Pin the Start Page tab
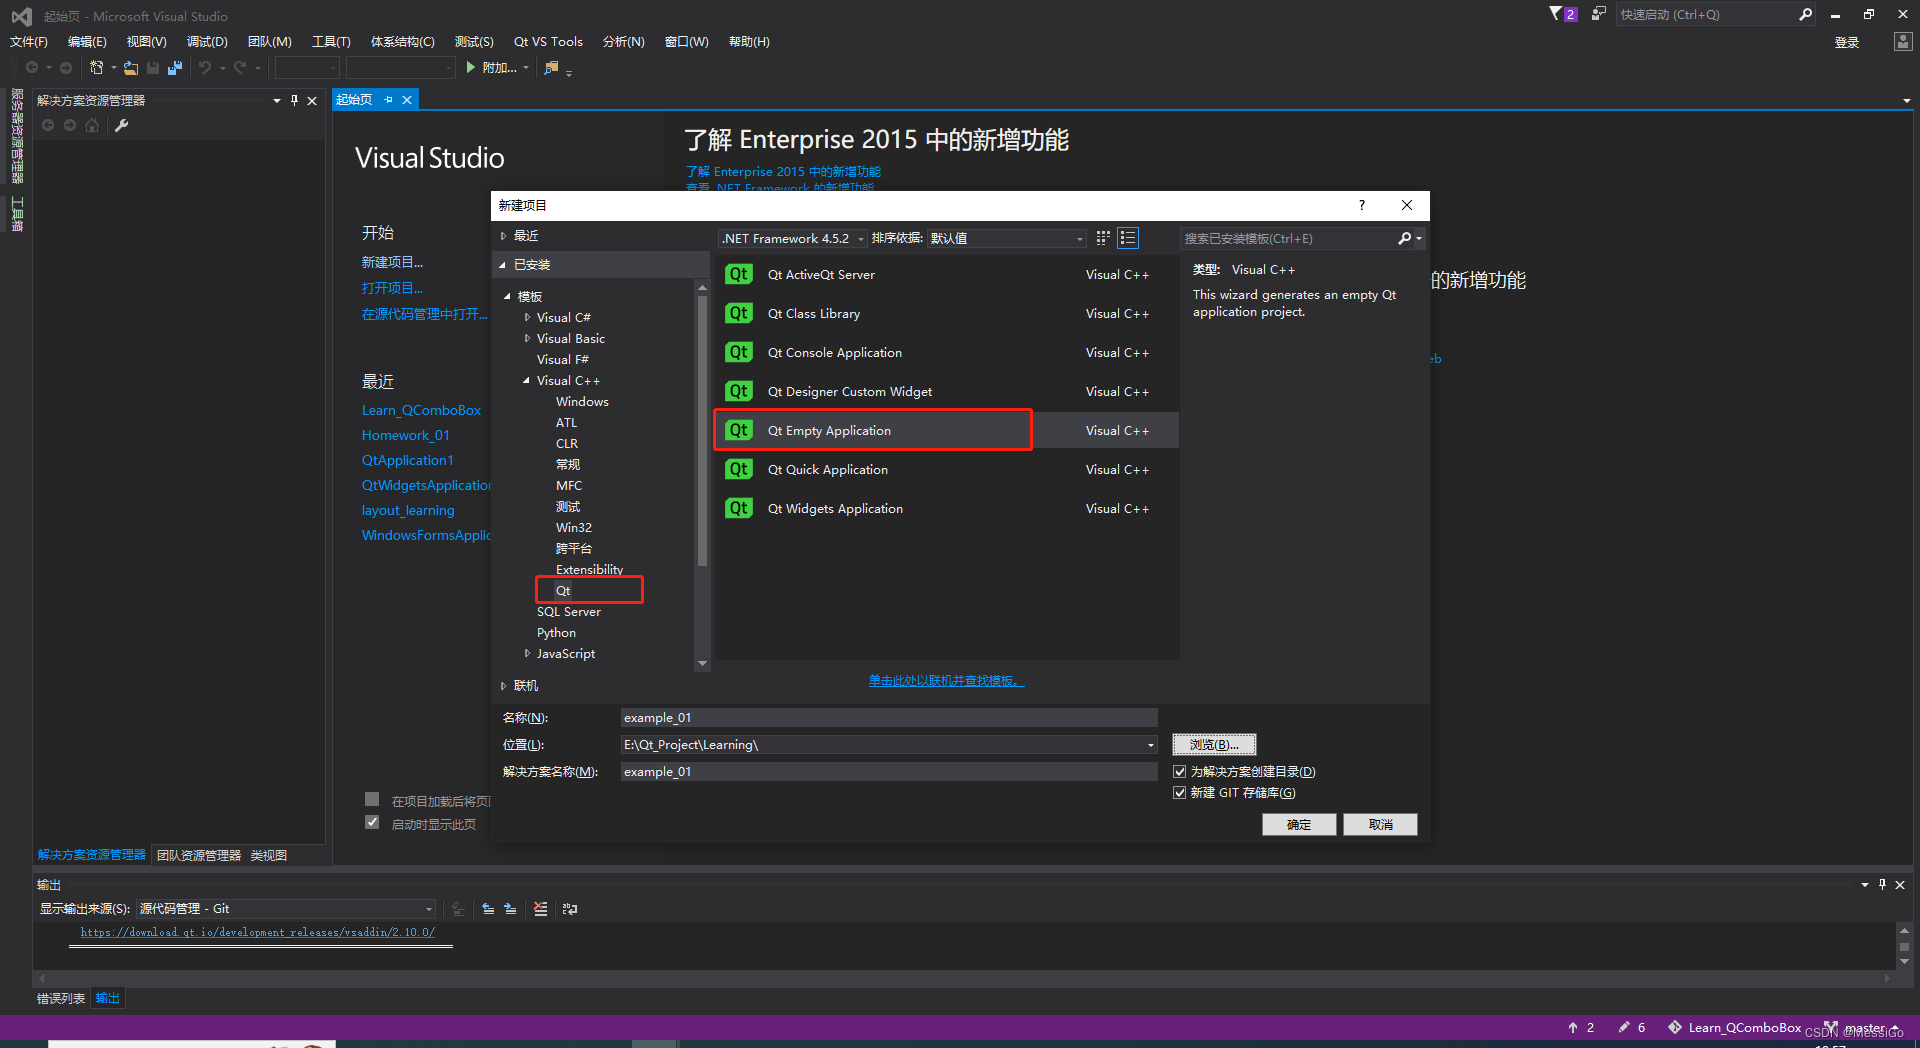This screenshot has height=1048, width=1920. pos(388,100)
